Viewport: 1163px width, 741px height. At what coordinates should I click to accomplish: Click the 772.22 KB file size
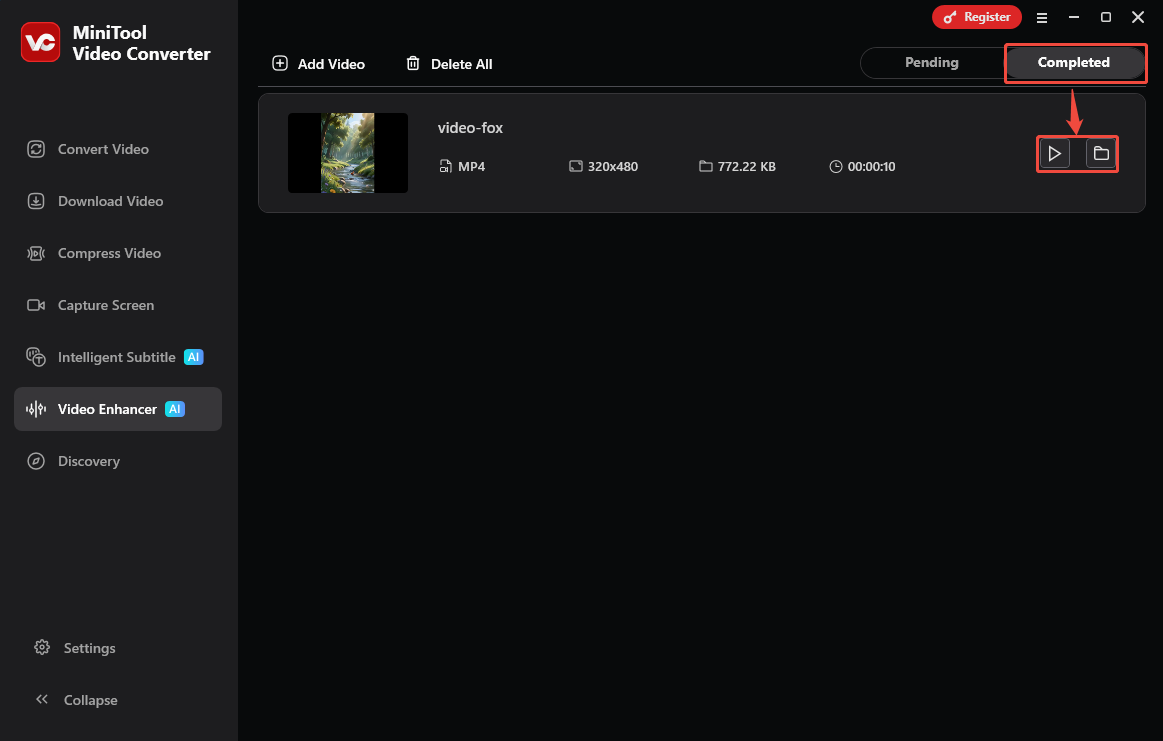pos(746,166)
